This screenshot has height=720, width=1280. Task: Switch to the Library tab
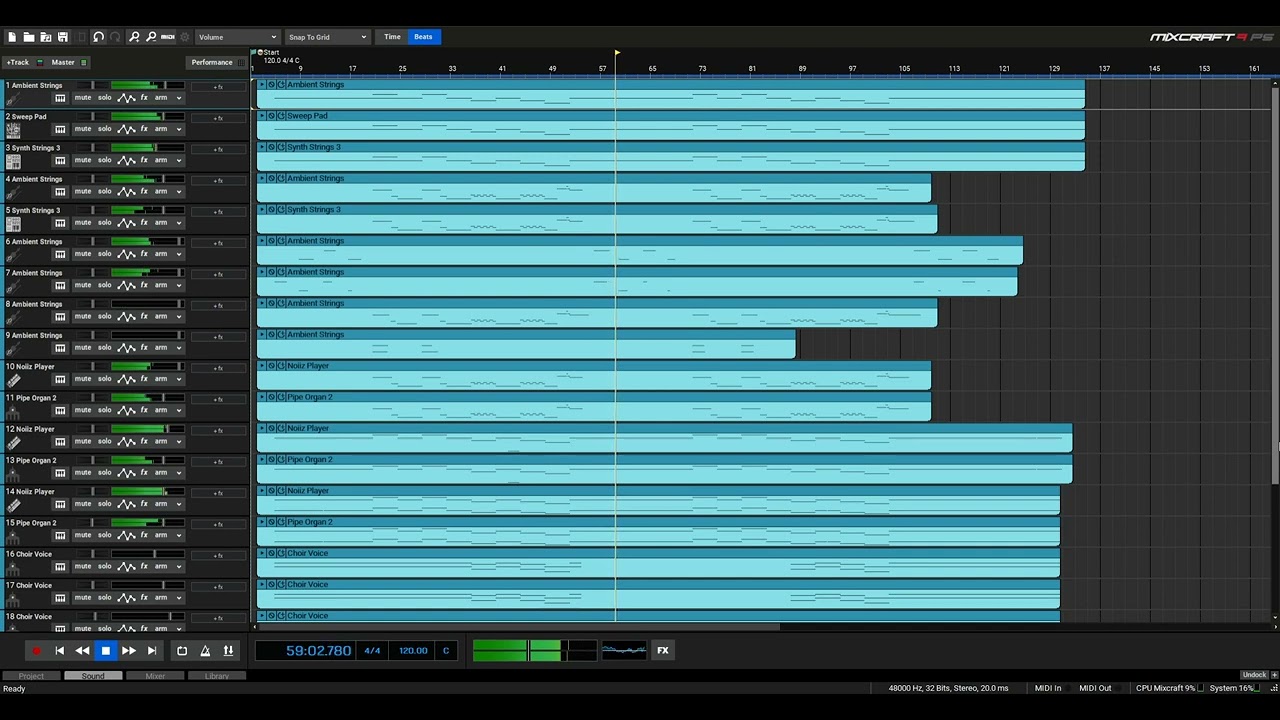pos(217,676)
